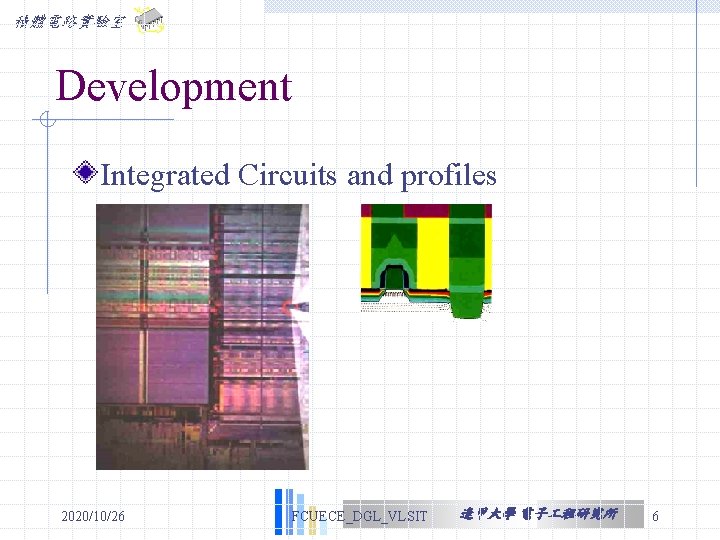The image size is (720, 540).
Task: Click the "Development" slide title
Action: [174, 87]
